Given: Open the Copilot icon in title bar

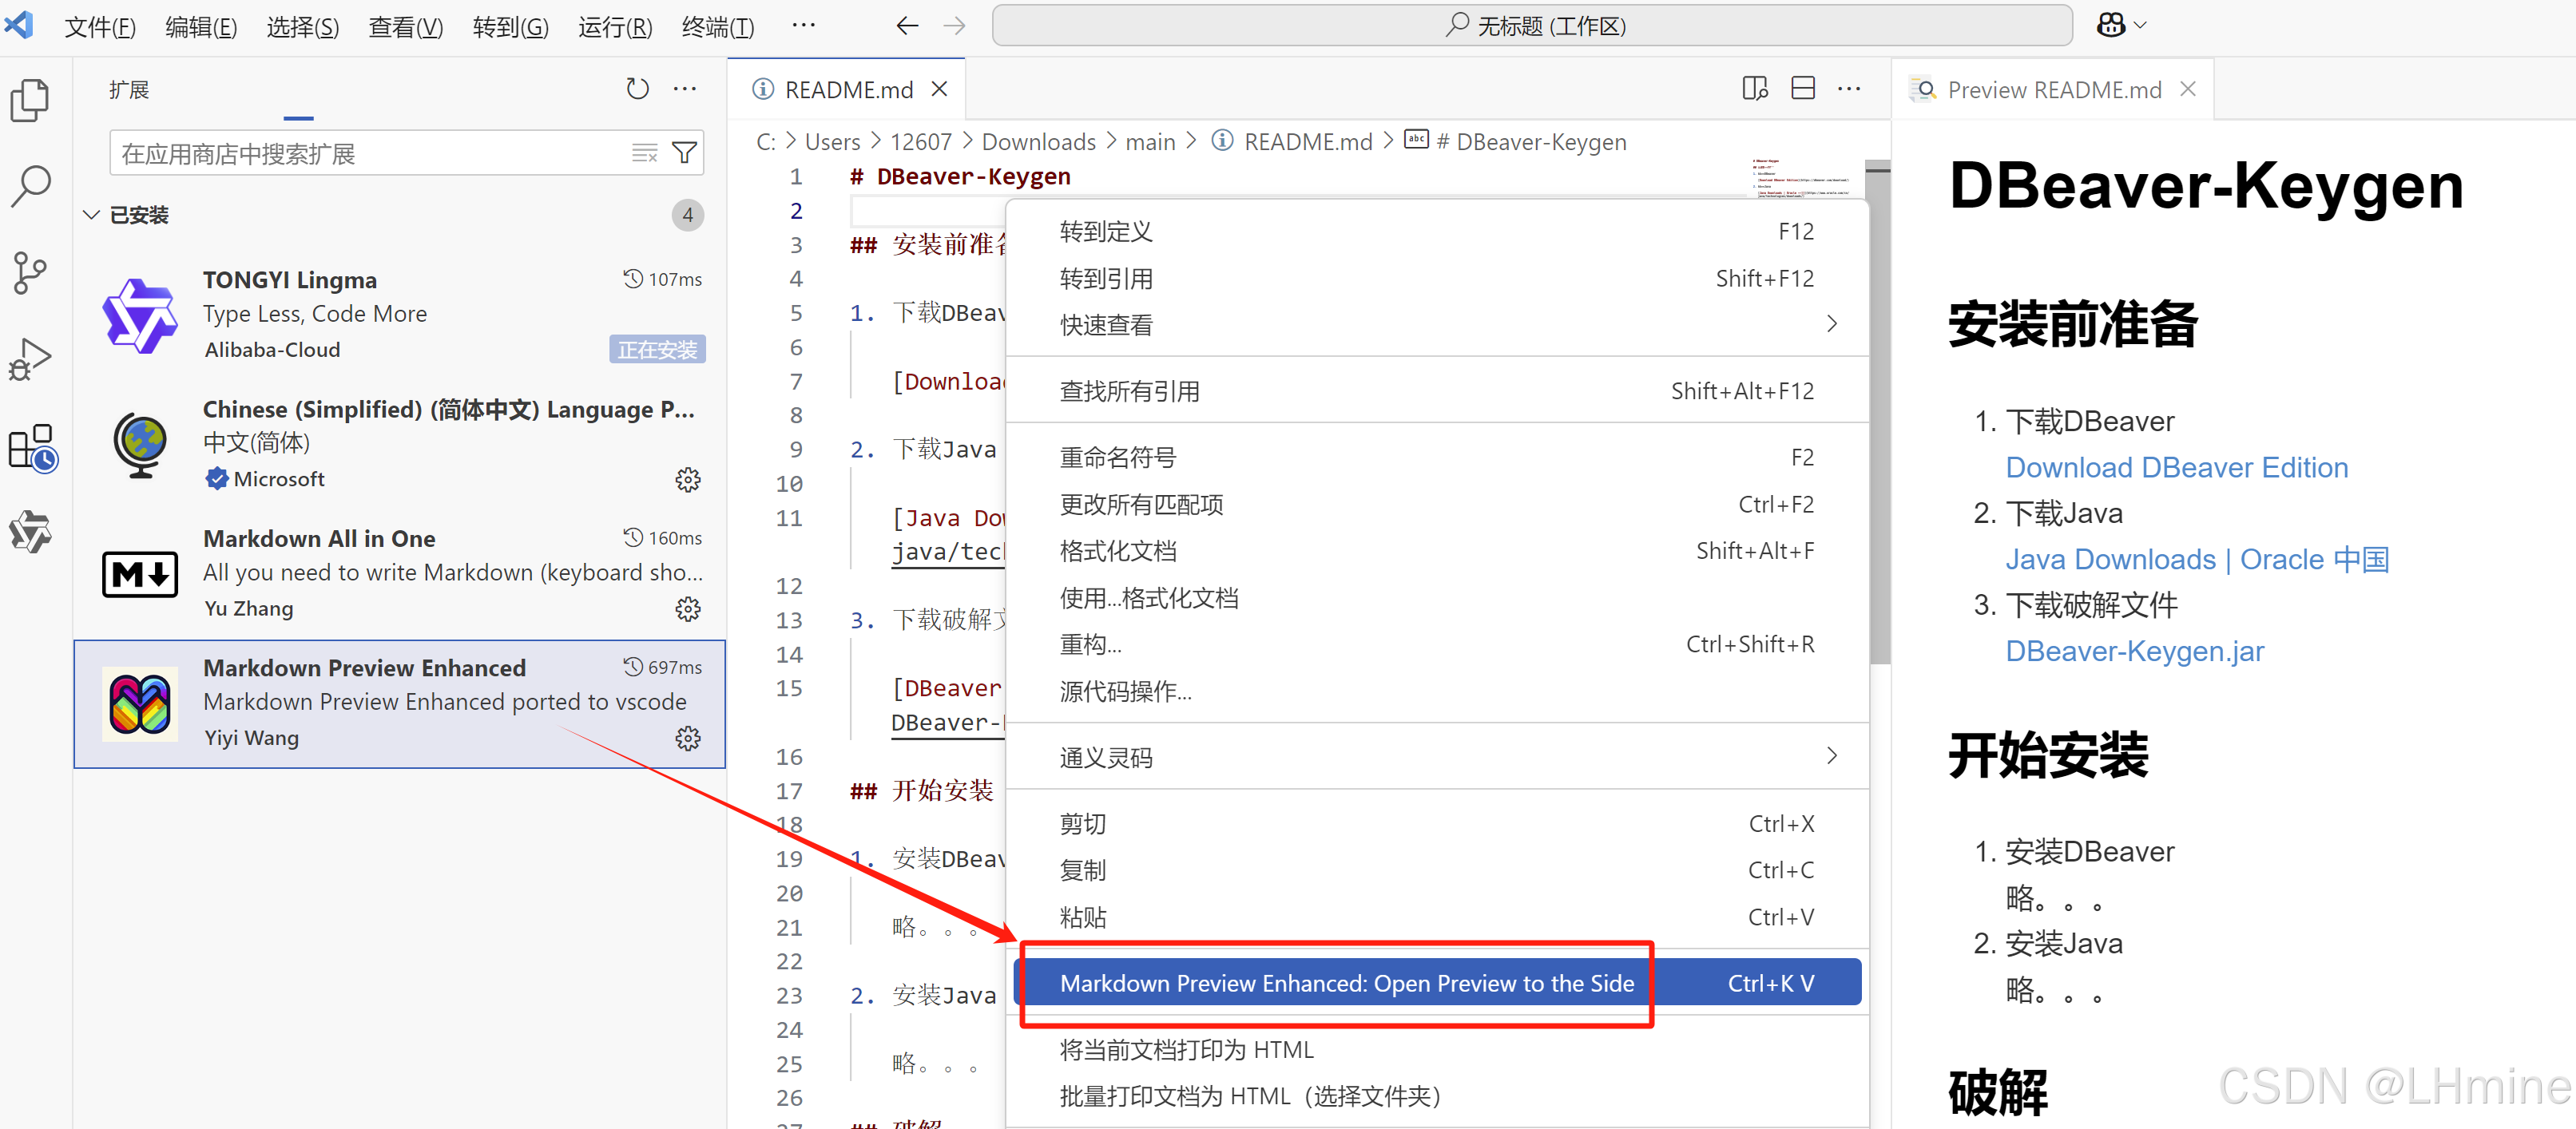Looking at the screenshot, I should [x=2110, y=26].
